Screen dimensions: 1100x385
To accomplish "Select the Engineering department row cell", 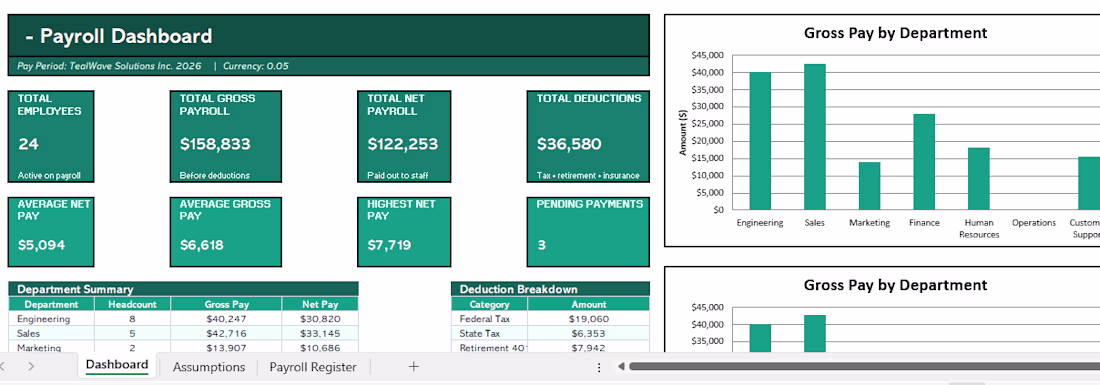I will click(x=51, y=318).
